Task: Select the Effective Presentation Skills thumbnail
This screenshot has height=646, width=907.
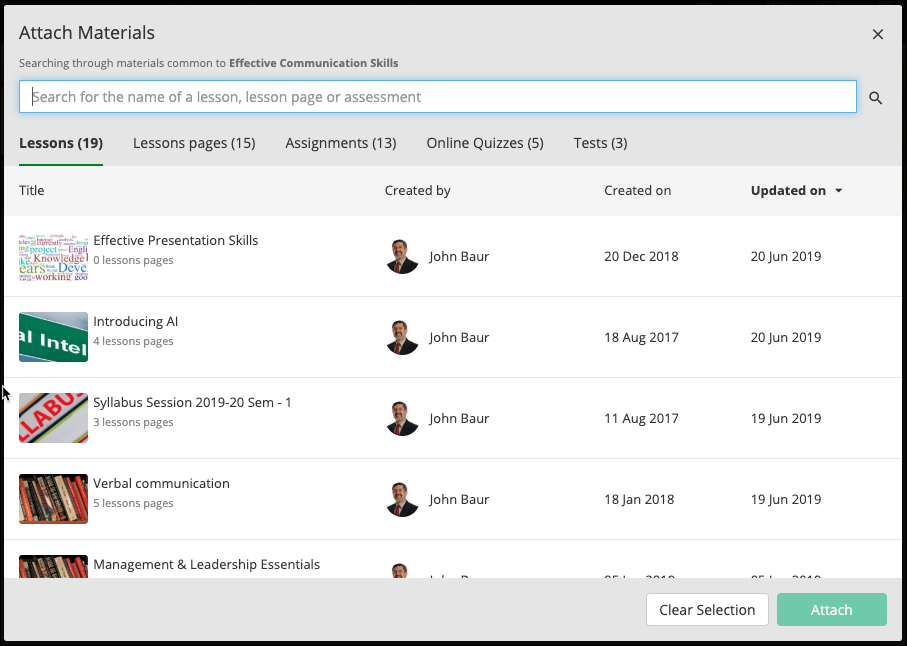Action: point(53,257)
